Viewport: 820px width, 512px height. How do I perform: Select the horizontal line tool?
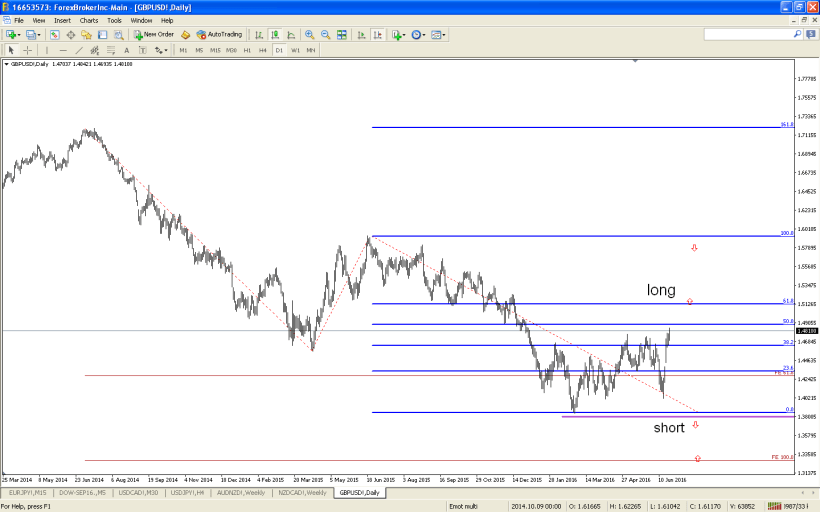[62, 49]
